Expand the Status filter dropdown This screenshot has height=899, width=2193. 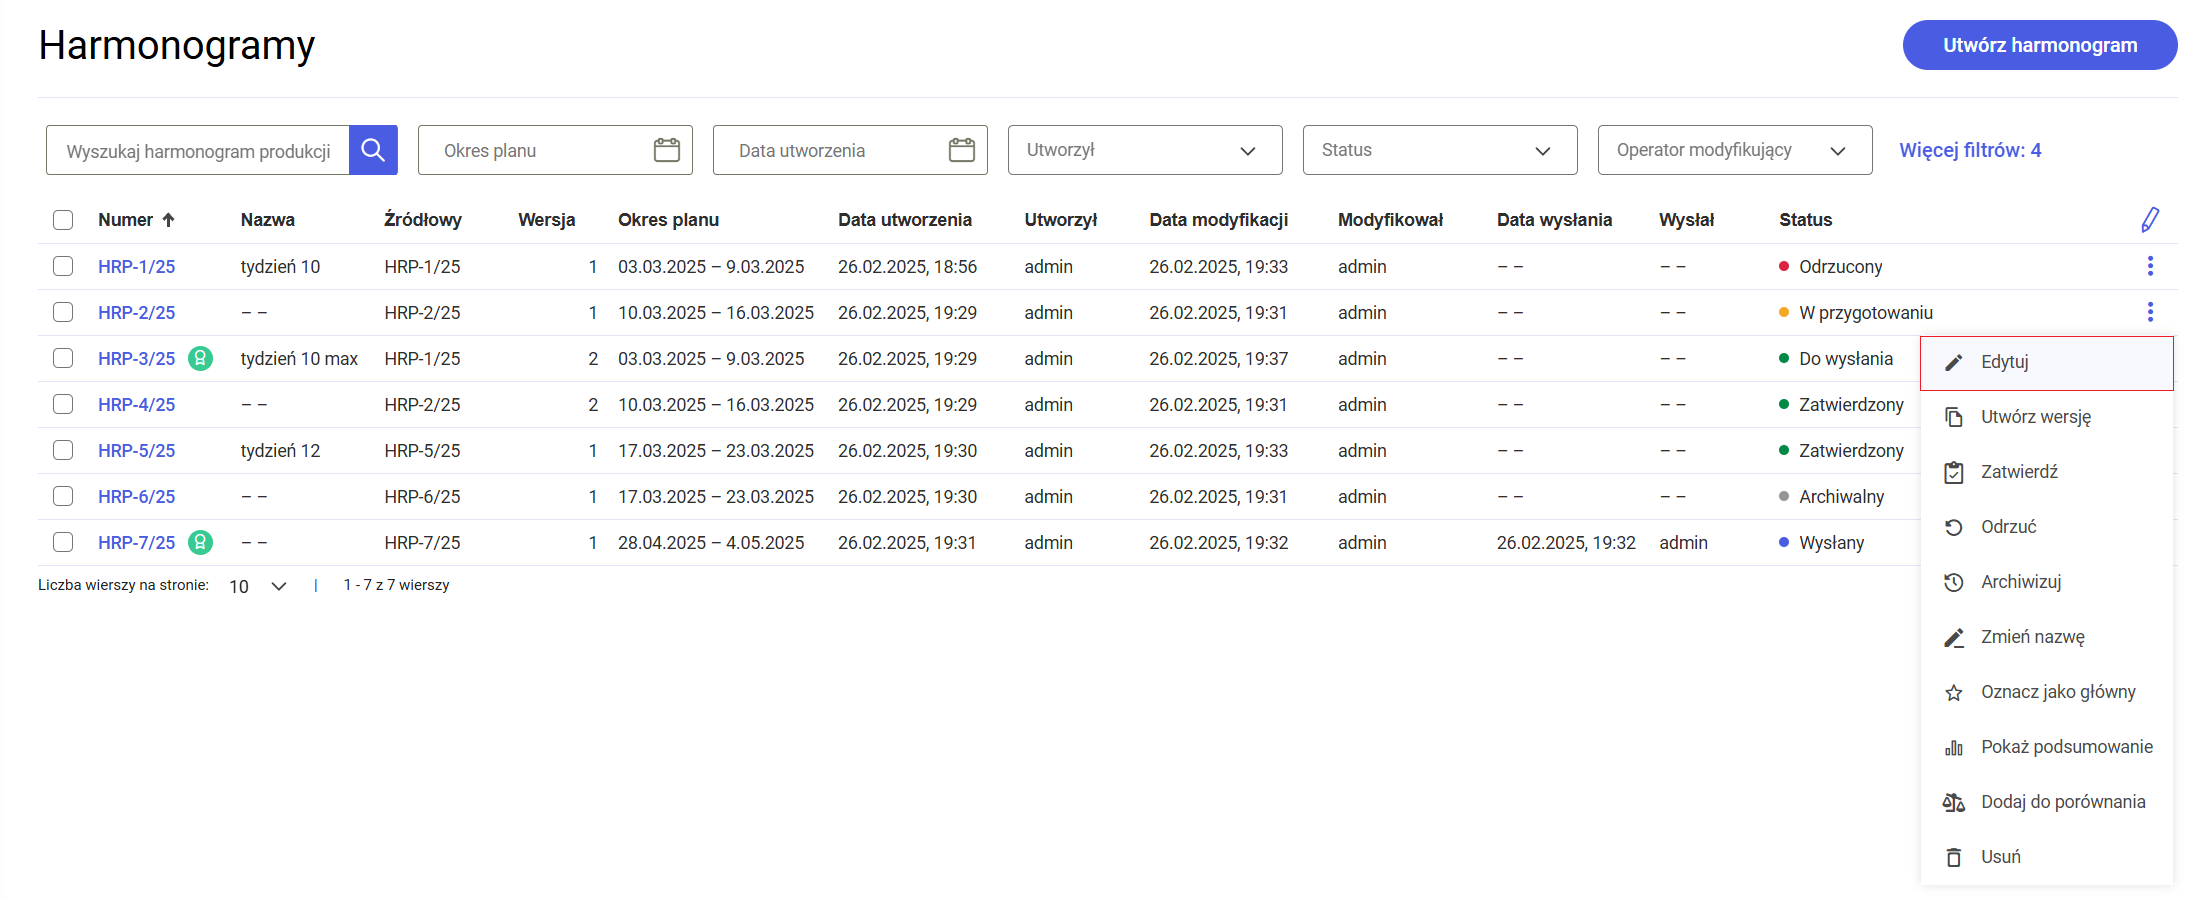pyautogui.click(x=1440, y=150)
